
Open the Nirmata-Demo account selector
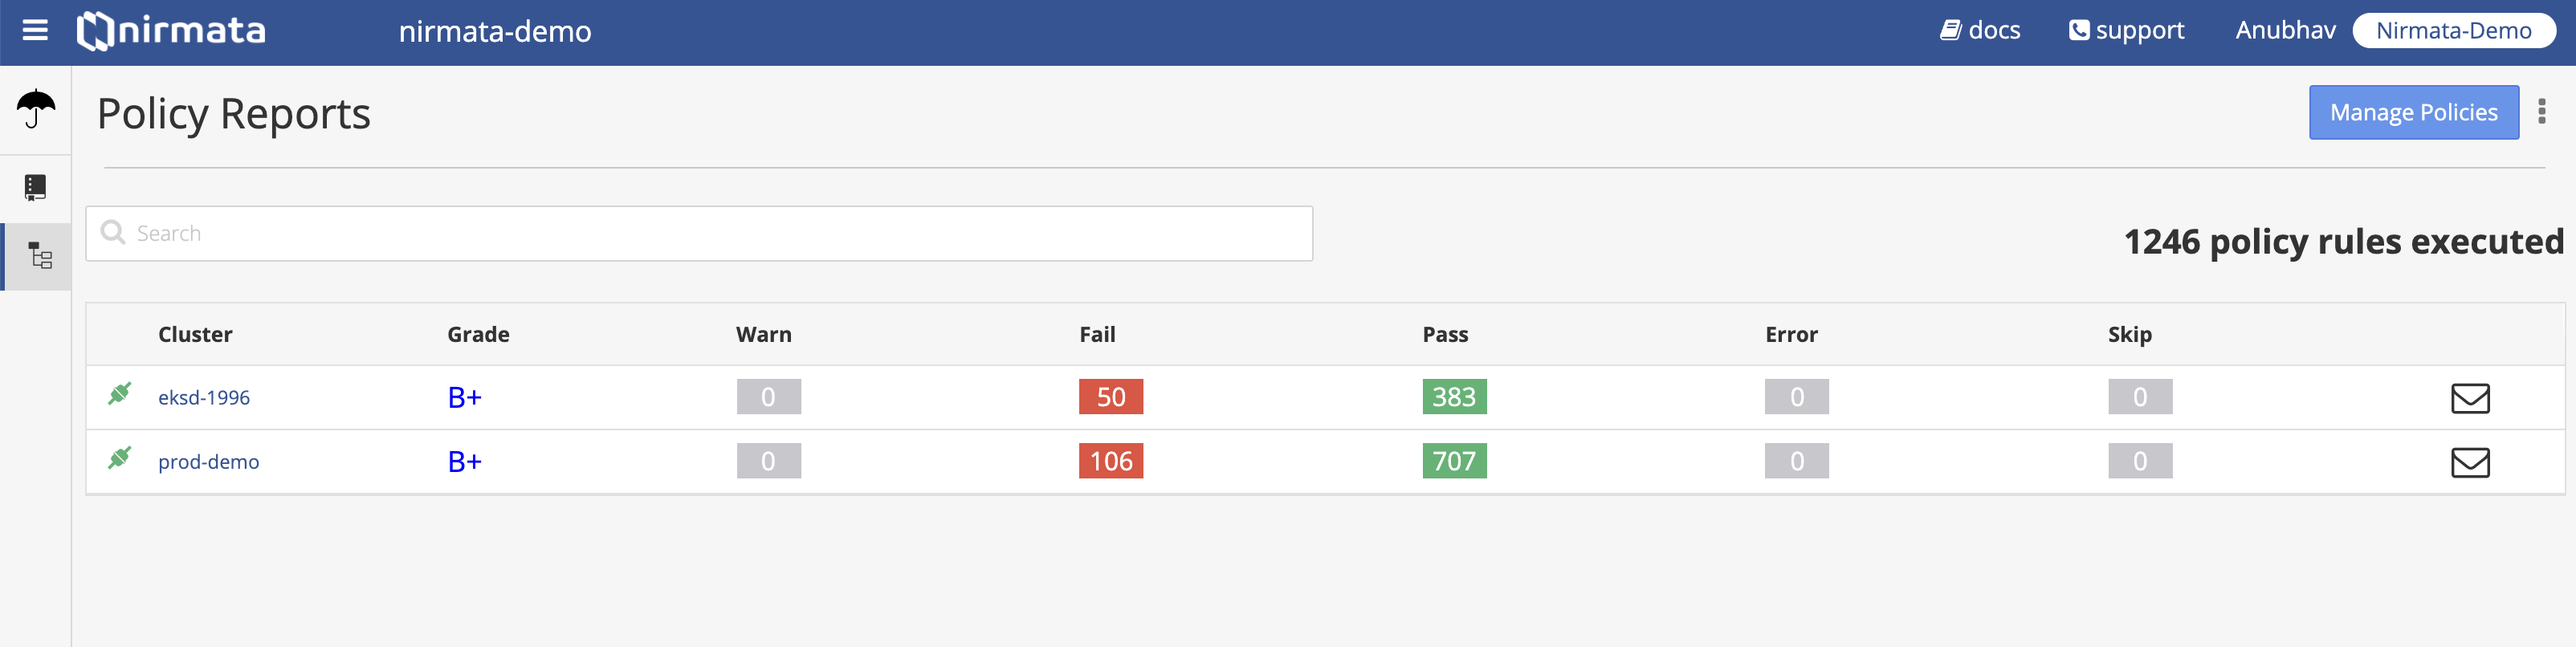[2454, 31]
